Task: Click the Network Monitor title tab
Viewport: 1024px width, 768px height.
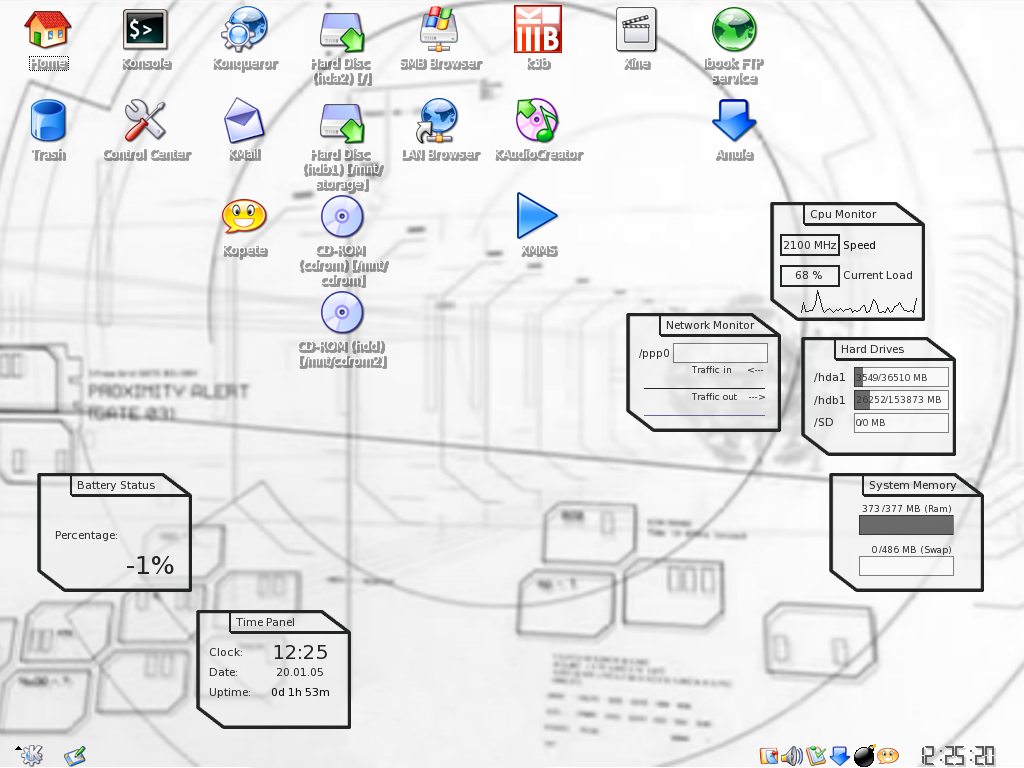Action: tap(710, 325)
